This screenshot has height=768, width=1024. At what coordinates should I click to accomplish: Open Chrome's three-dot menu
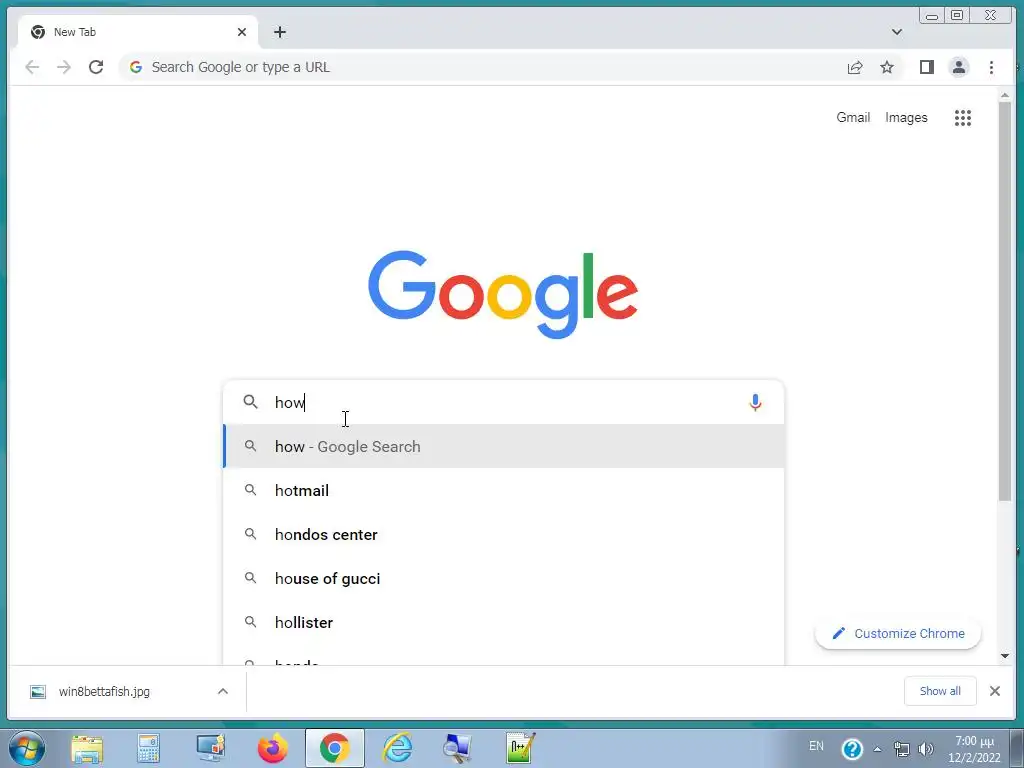coord(991,67)
